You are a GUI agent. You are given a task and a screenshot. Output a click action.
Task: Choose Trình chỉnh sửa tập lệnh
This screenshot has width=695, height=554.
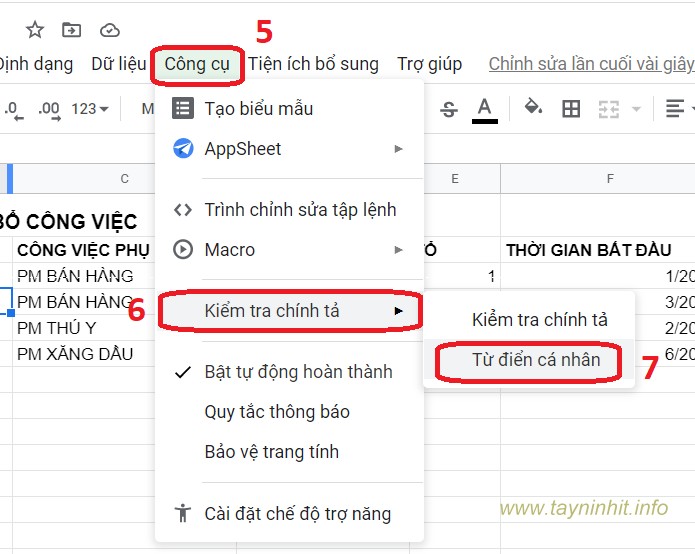point(300,210)
